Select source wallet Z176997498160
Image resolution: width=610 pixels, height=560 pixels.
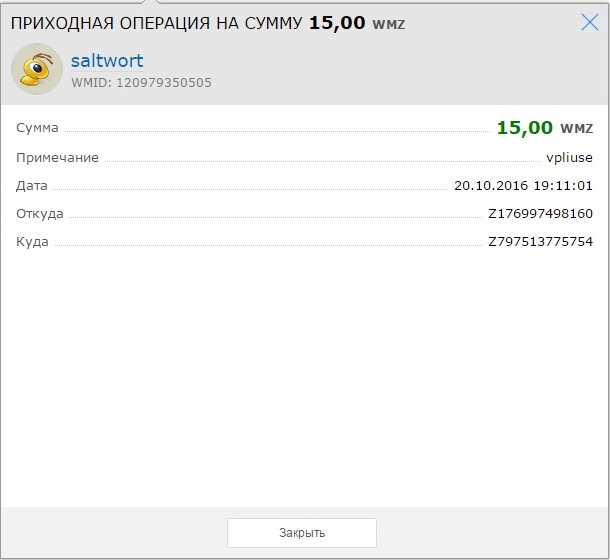click(540, 214)
